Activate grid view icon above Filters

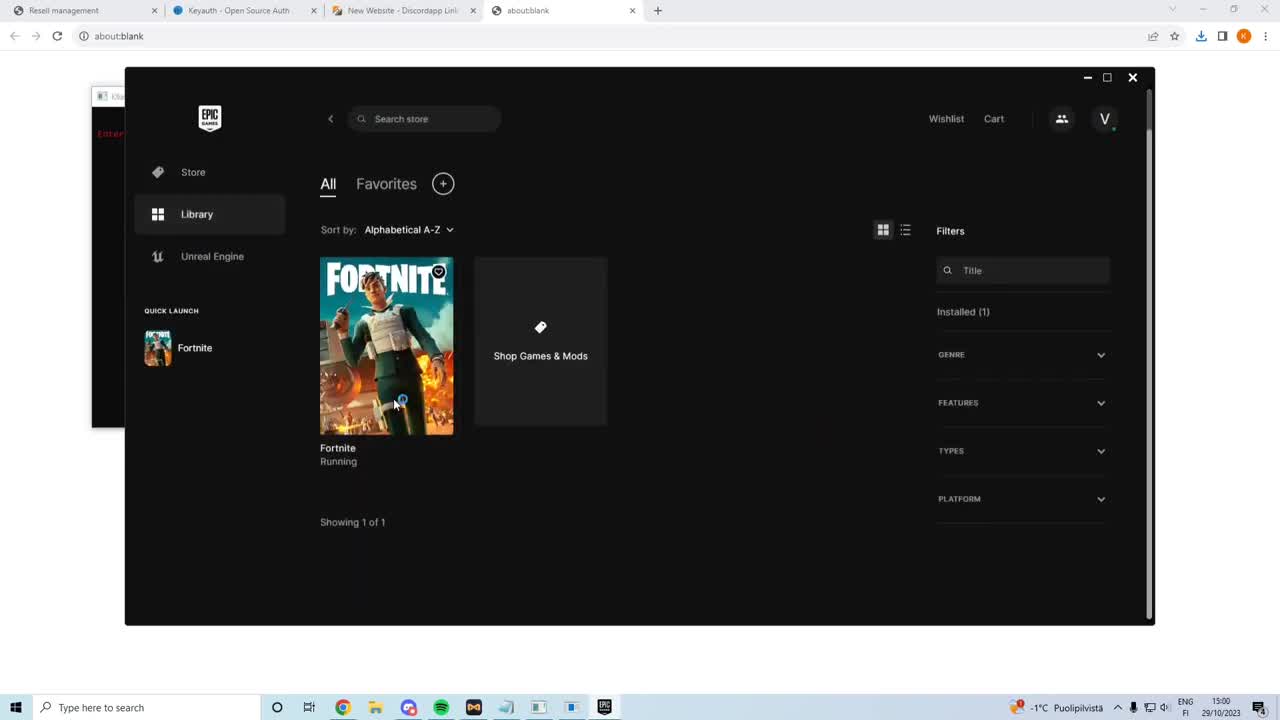[x=883, y=230]
